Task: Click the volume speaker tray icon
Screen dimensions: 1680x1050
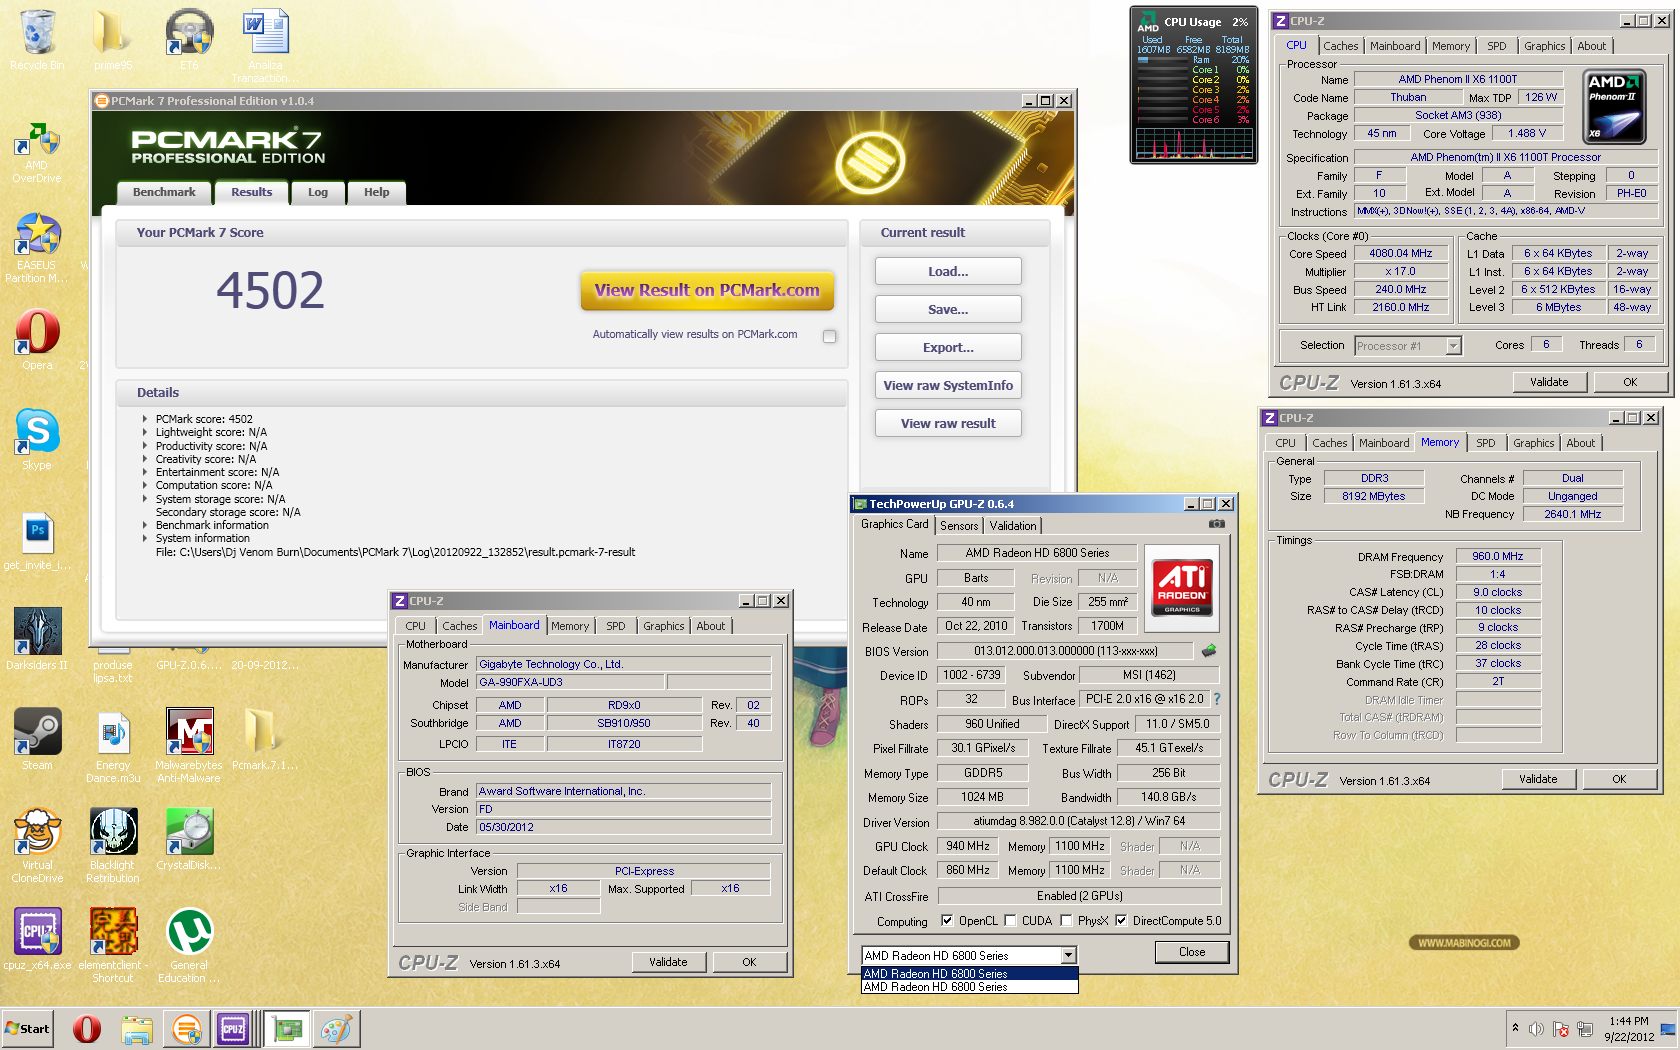Action: (1536, 1029)
